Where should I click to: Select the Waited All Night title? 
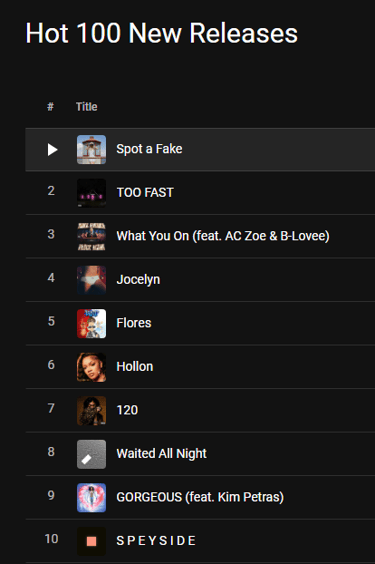(161, 454)
